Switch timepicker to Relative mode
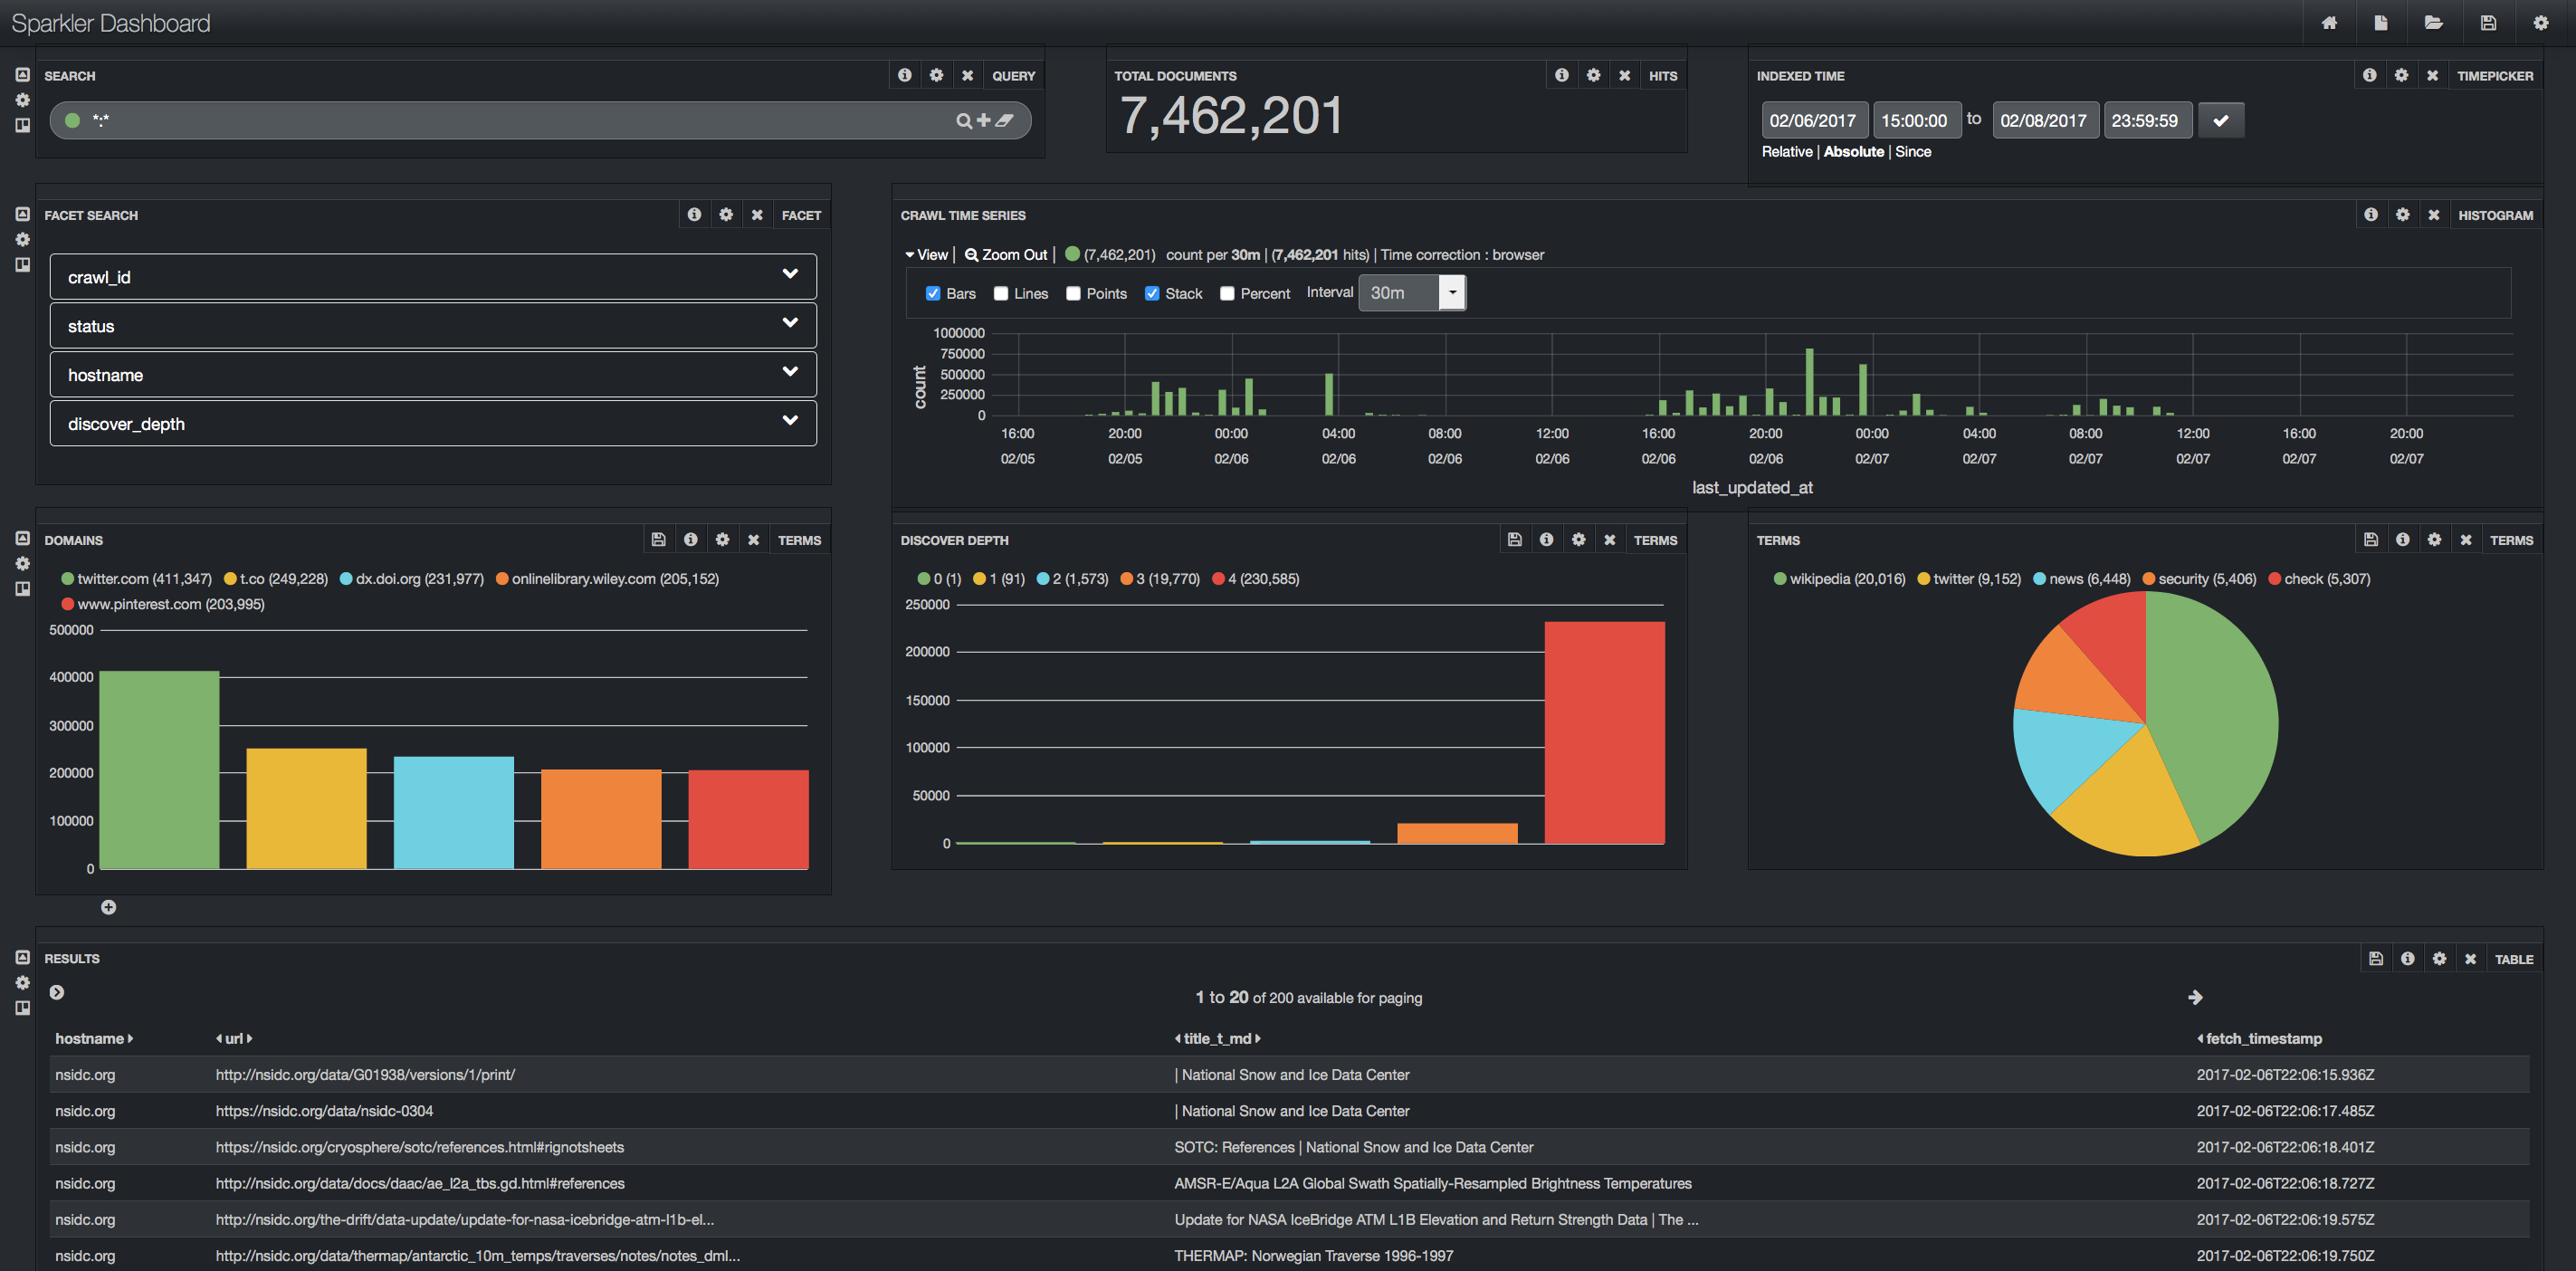 1786,152
